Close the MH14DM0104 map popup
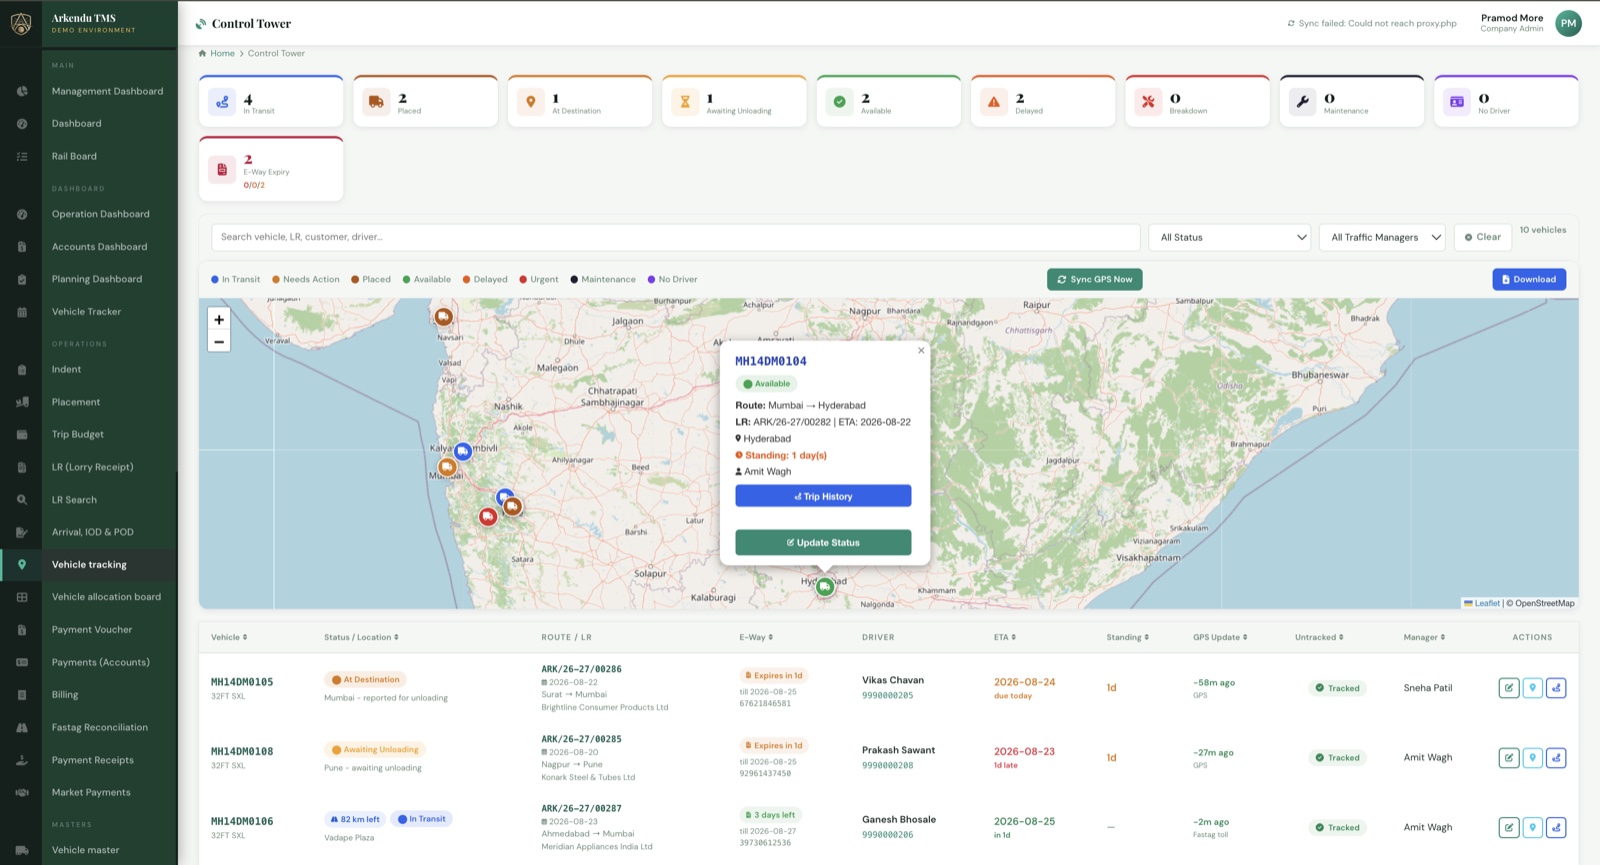The height and width of the screenshot is (865, 1600). (x=921, y=350)
